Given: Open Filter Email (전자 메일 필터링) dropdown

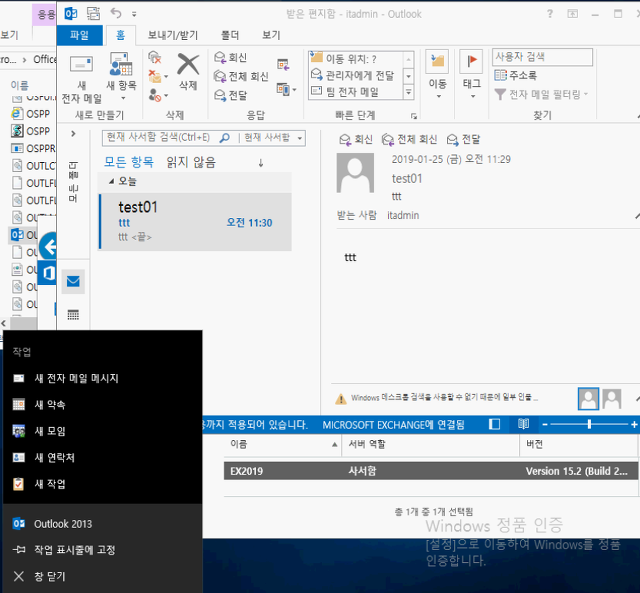Looking at the screenshot, I should pyautogui.click(x=541, y=95).
